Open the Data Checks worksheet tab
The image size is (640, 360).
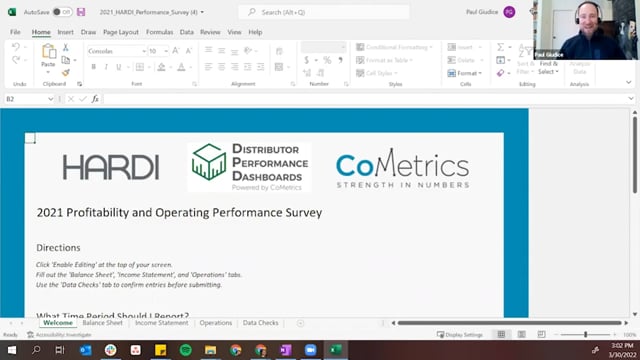pyautogui.click(x=260, y=323)
